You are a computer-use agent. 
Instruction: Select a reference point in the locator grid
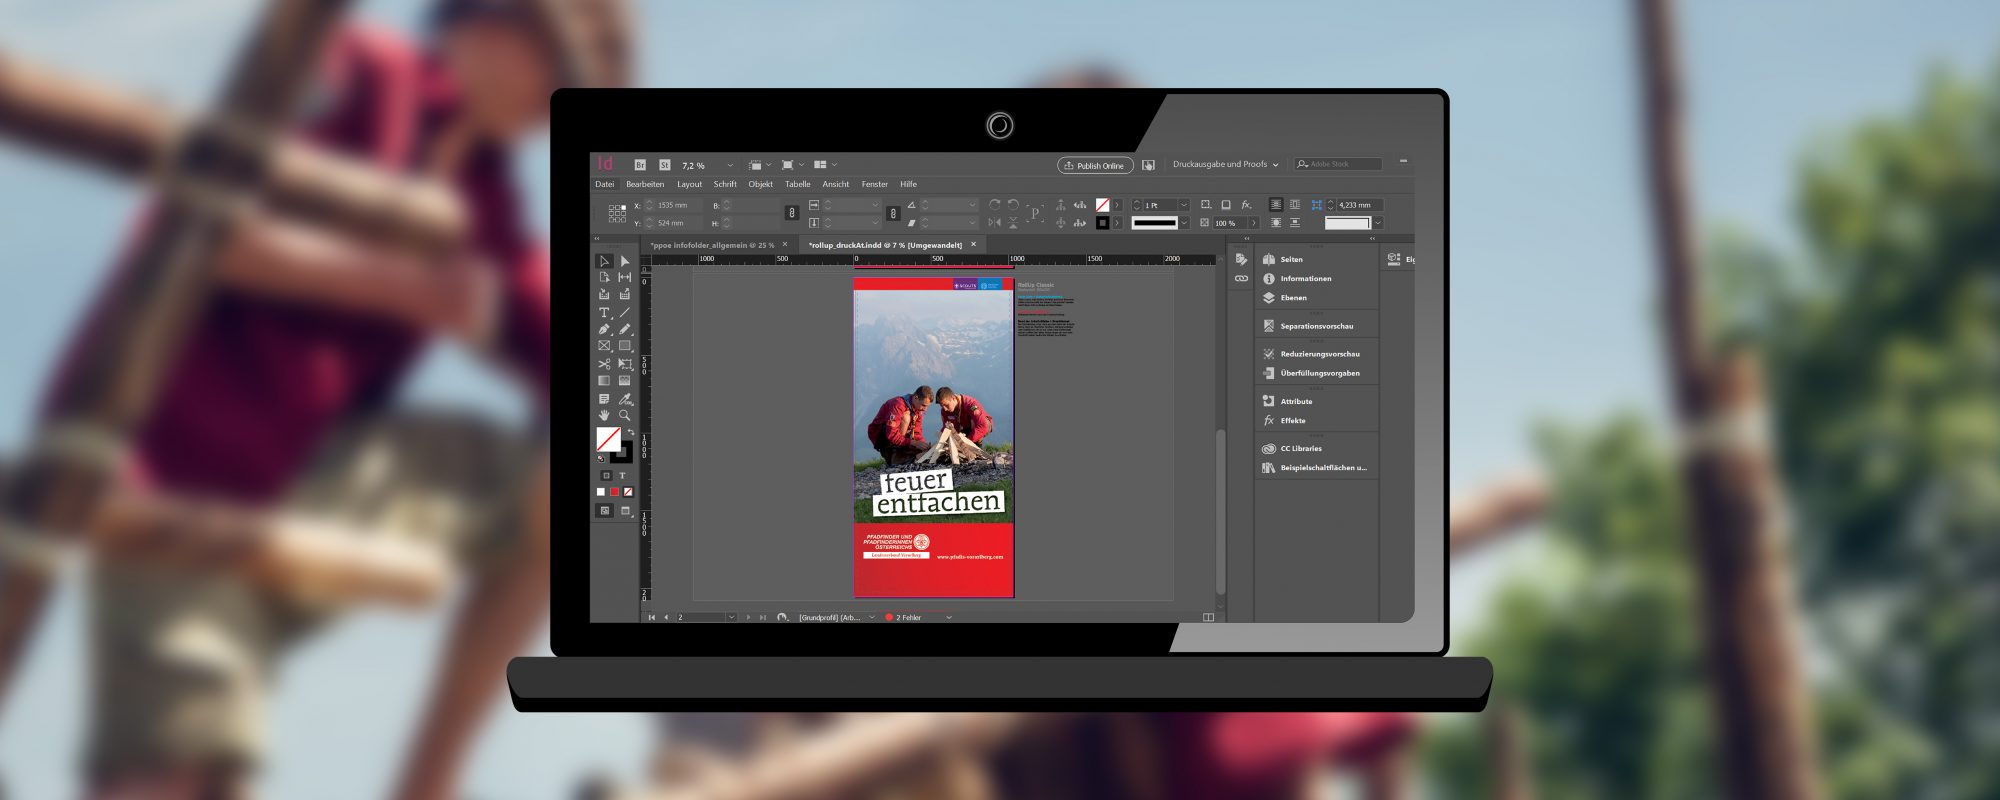[x=617, y=213]
